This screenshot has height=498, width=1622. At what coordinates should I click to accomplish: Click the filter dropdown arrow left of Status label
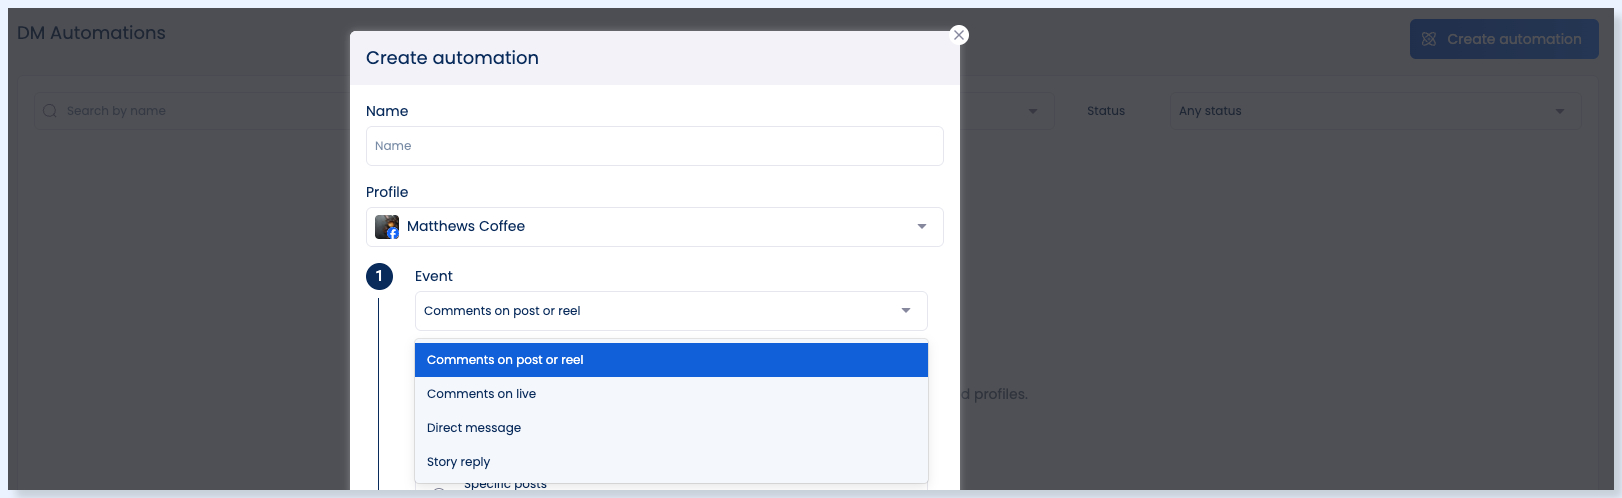point(1033,111)
